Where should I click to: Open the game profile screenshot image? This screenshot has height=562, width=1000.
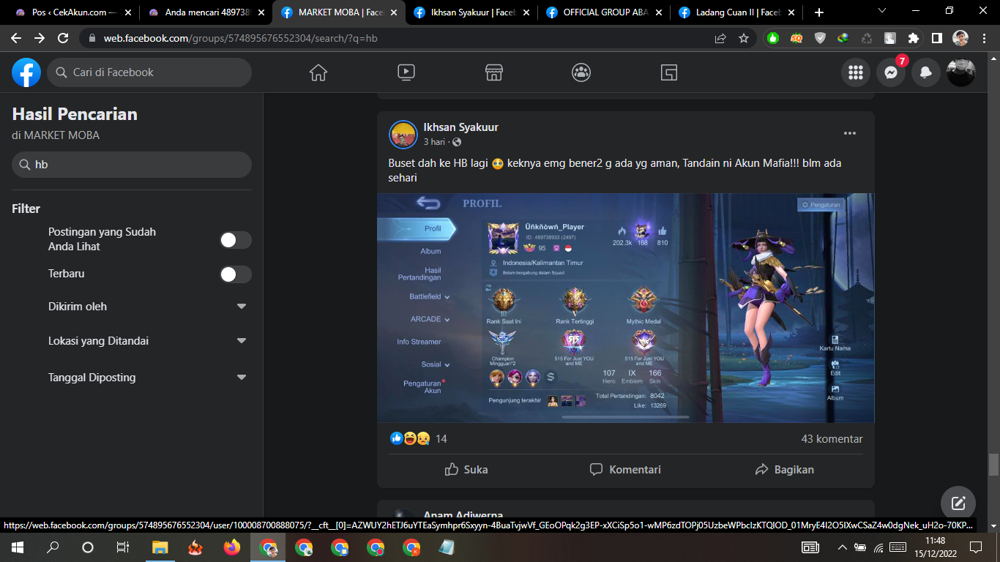[x=625, y=307]
